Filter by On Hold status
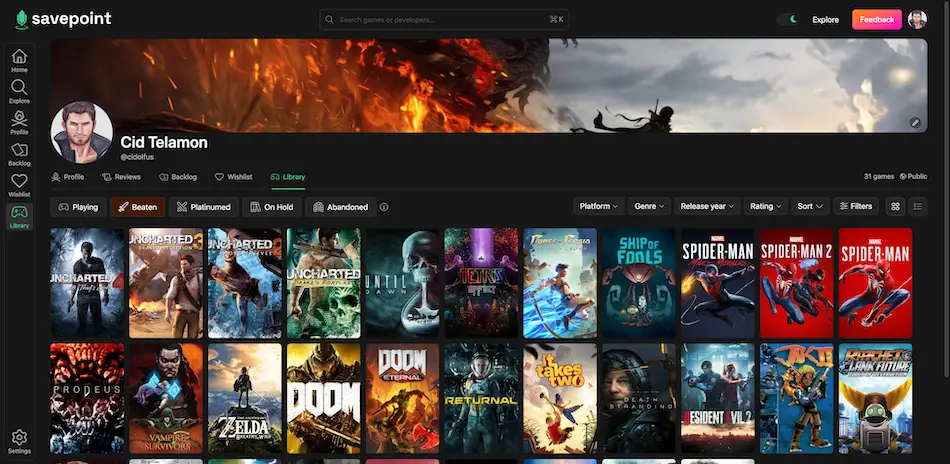 (272, 207)
